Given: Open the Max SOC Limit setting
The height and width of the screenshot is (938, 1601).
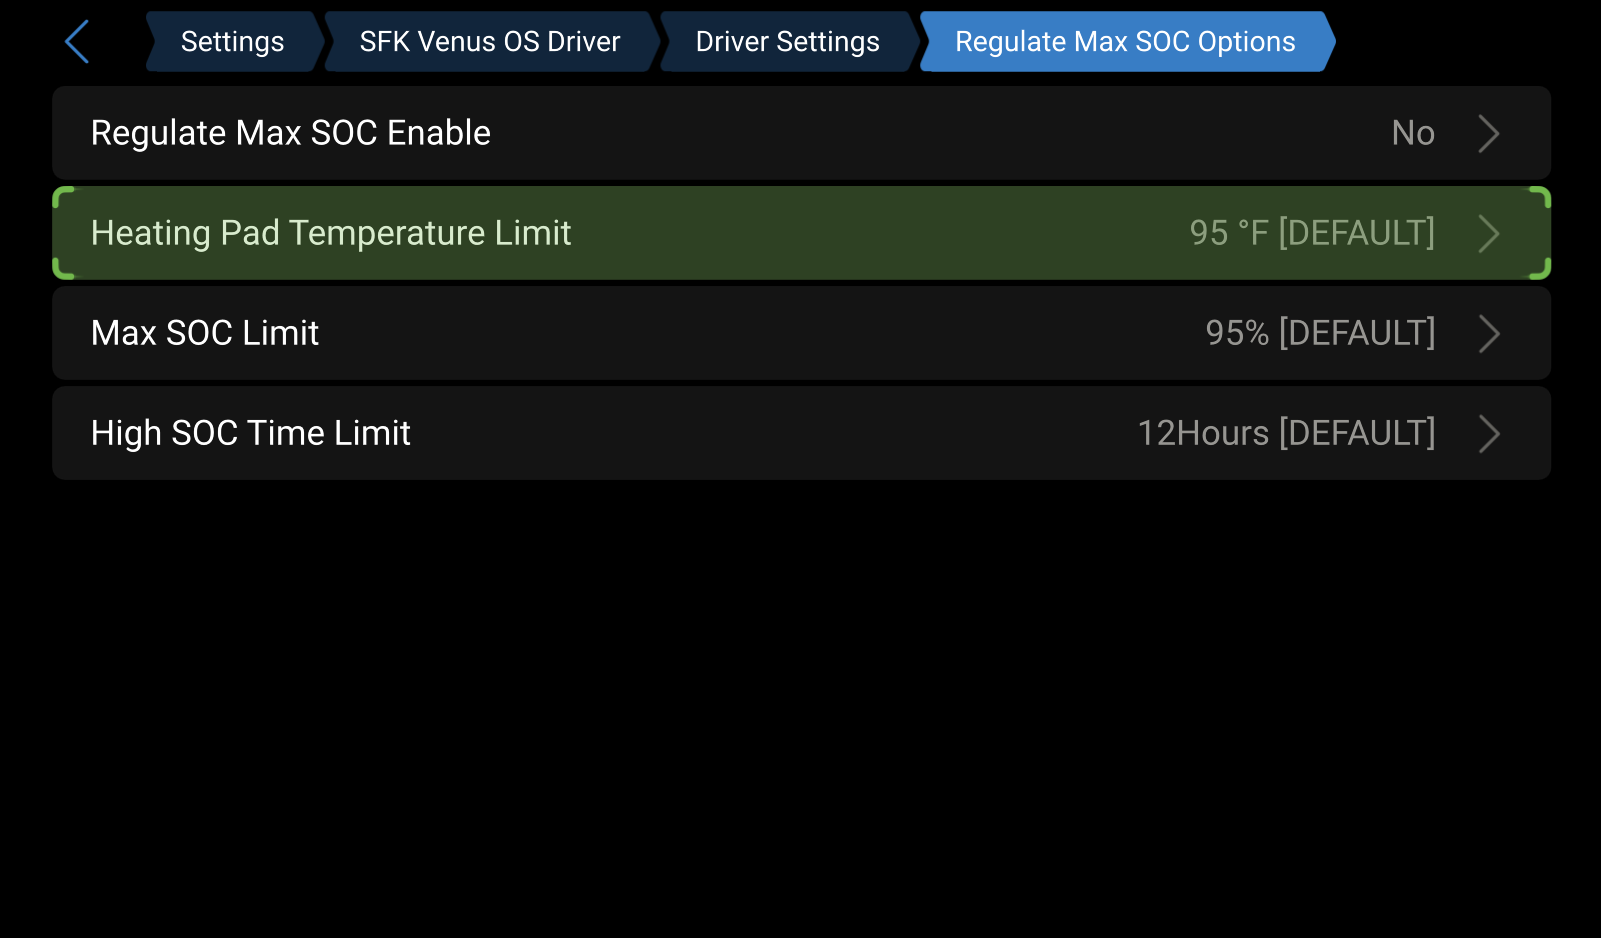Looking at the screenshot, I should tap(801, 333).
